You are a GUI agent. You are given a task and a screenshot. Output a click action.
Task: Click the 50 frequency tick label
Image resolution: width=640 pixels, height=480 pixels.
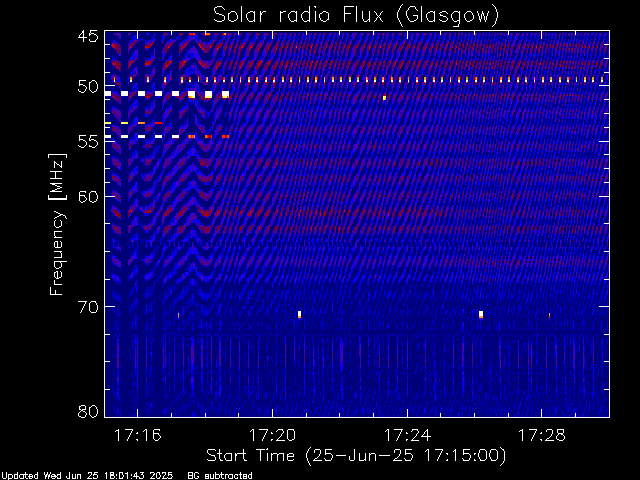click(88, 87)
